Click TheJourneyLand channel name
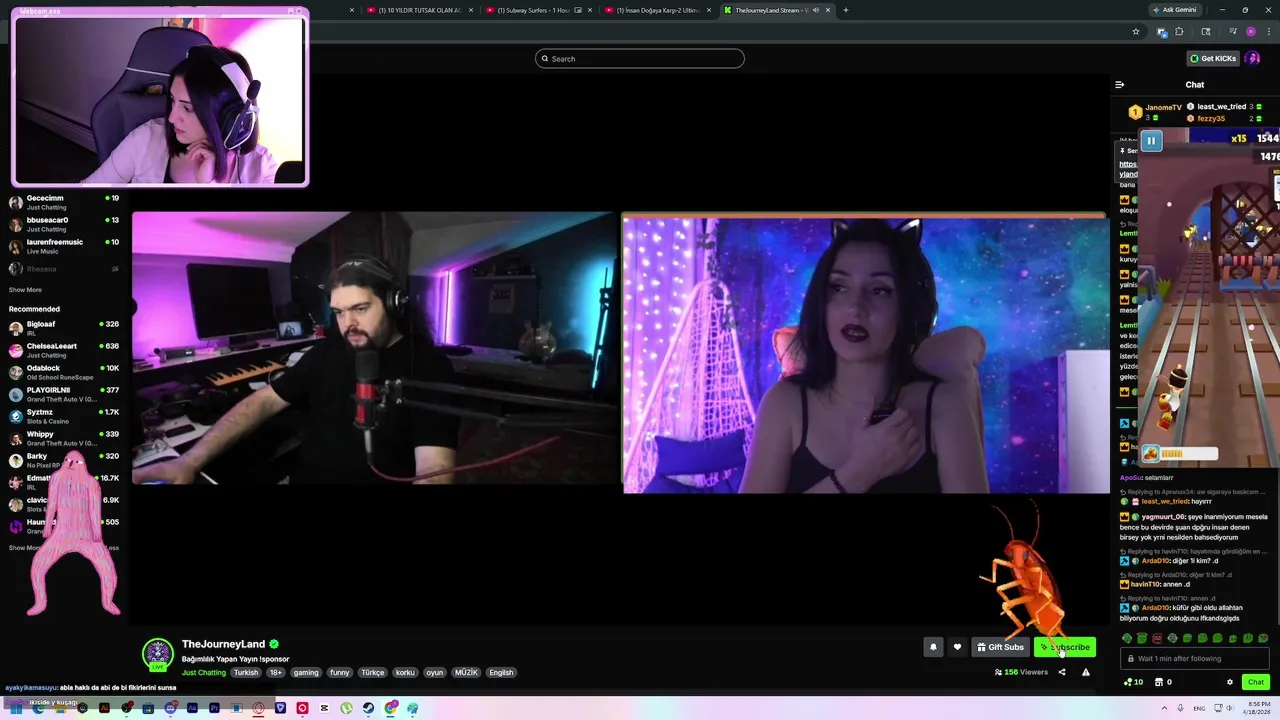The height and width of the screenshot is (720, 1280). coord(223,644)
